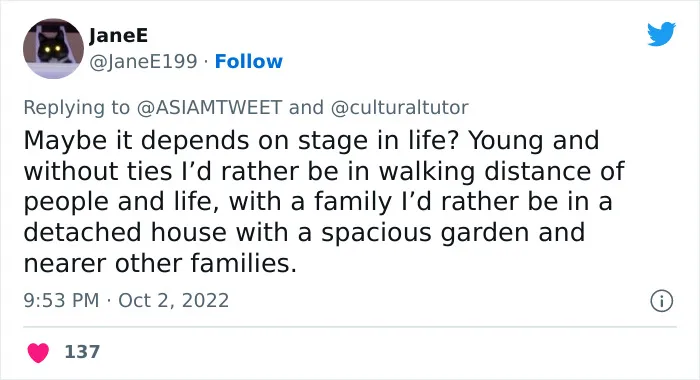Click the phrase 'nearer other families'
The image size is (700, 380).
(x=158, y=263)
